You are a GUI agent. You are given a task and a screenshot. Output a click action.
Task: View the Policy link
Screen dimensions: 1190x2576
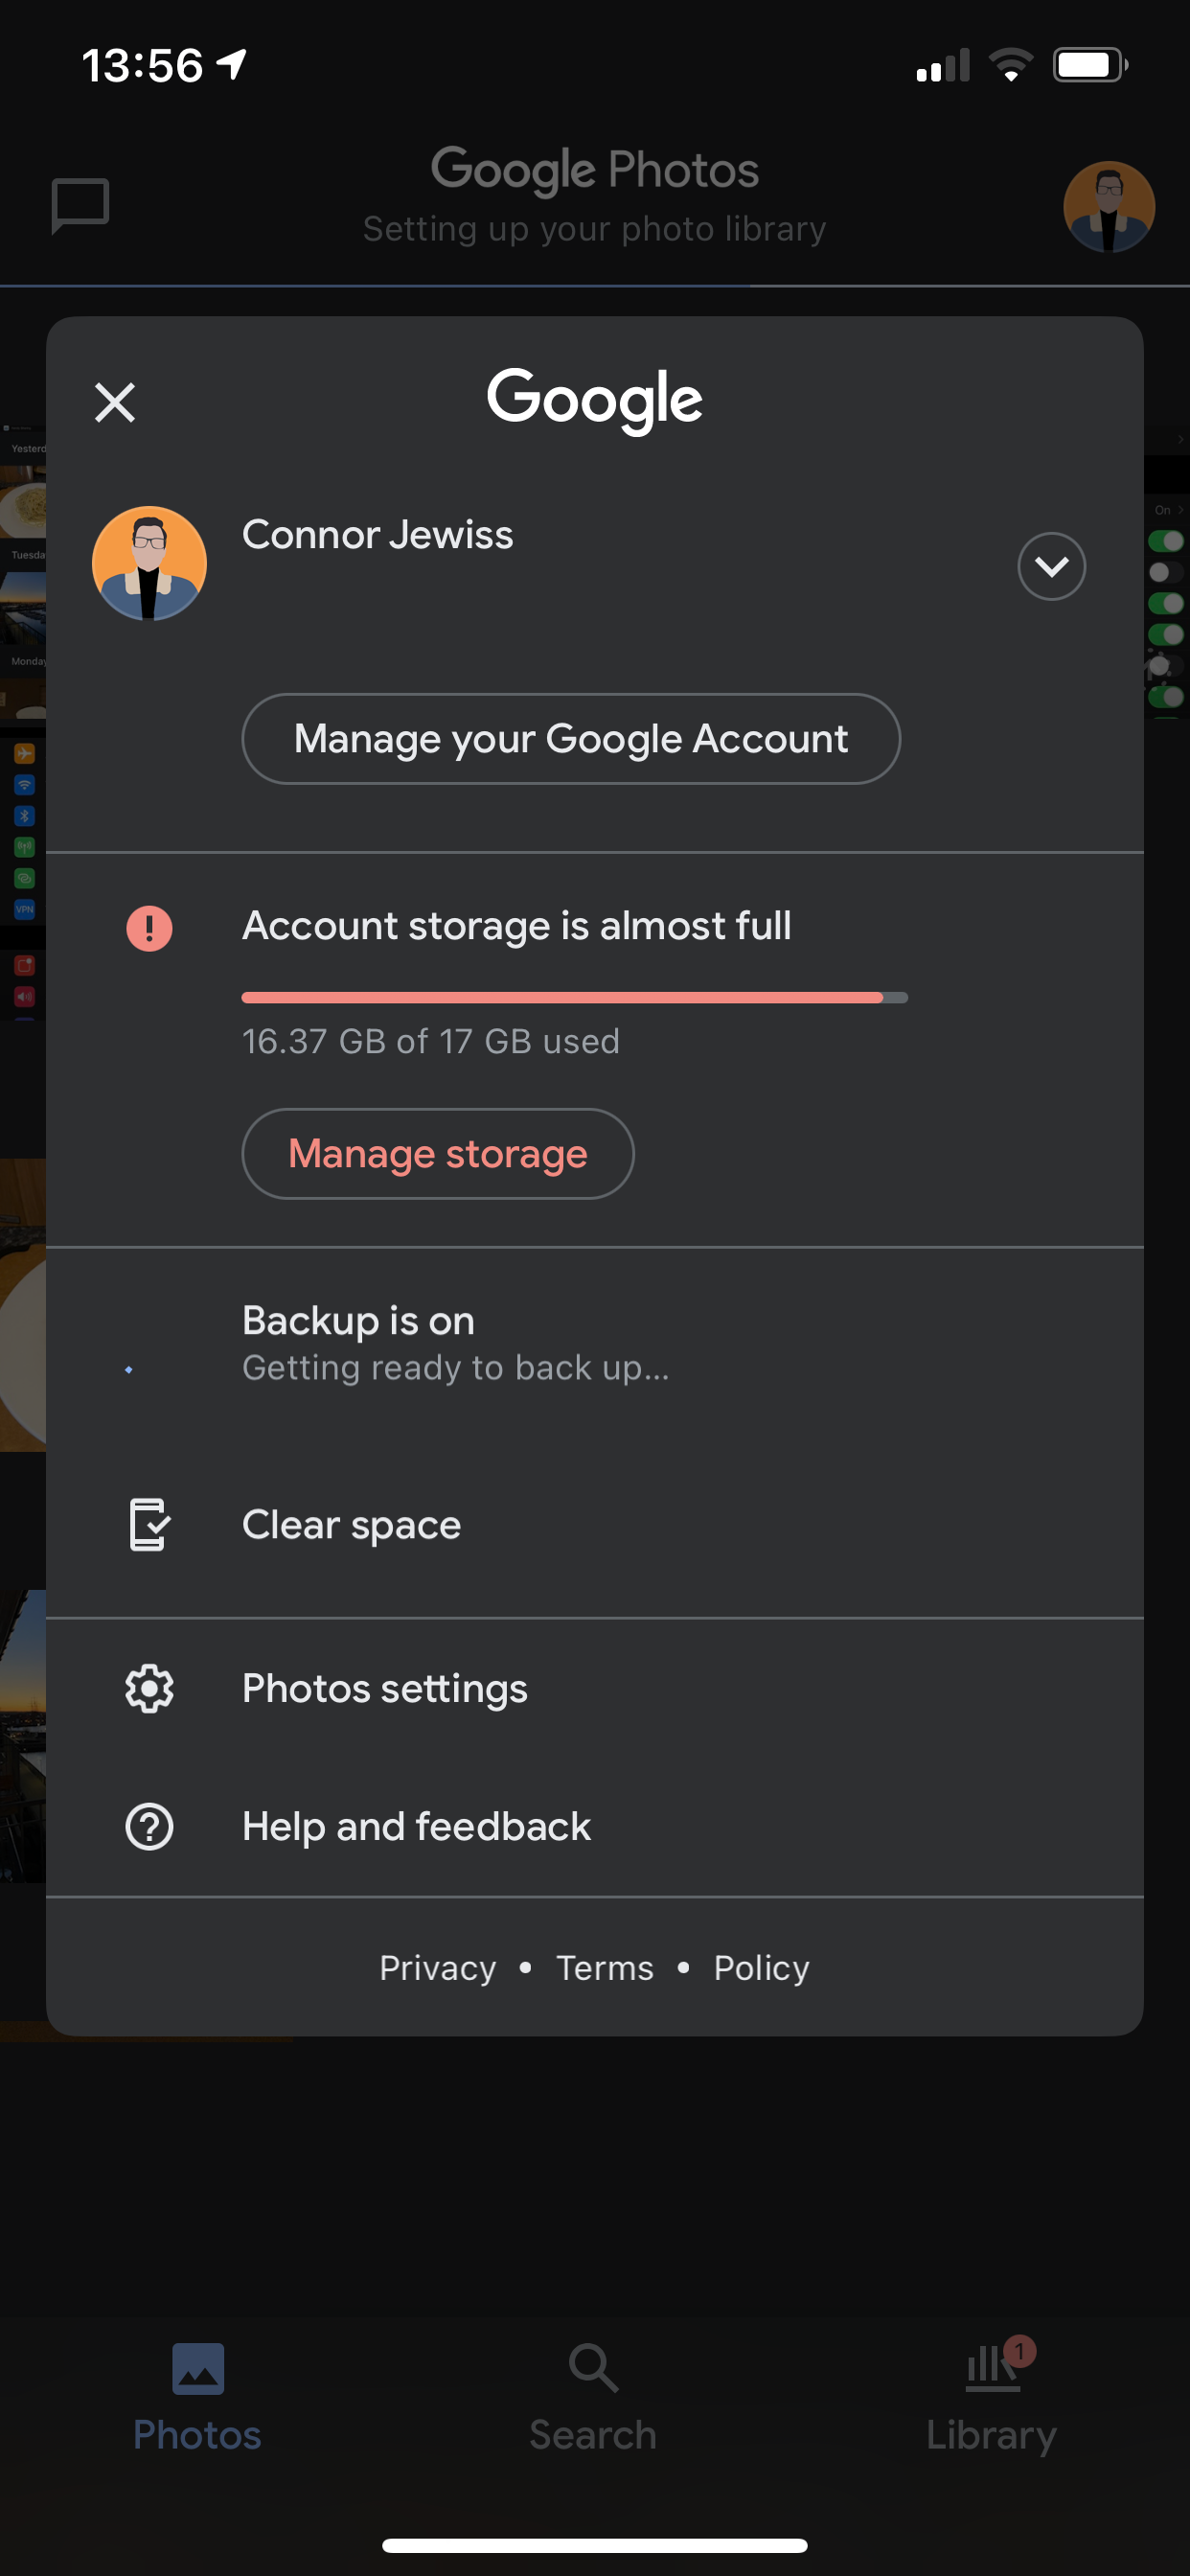click(760, 1966)
